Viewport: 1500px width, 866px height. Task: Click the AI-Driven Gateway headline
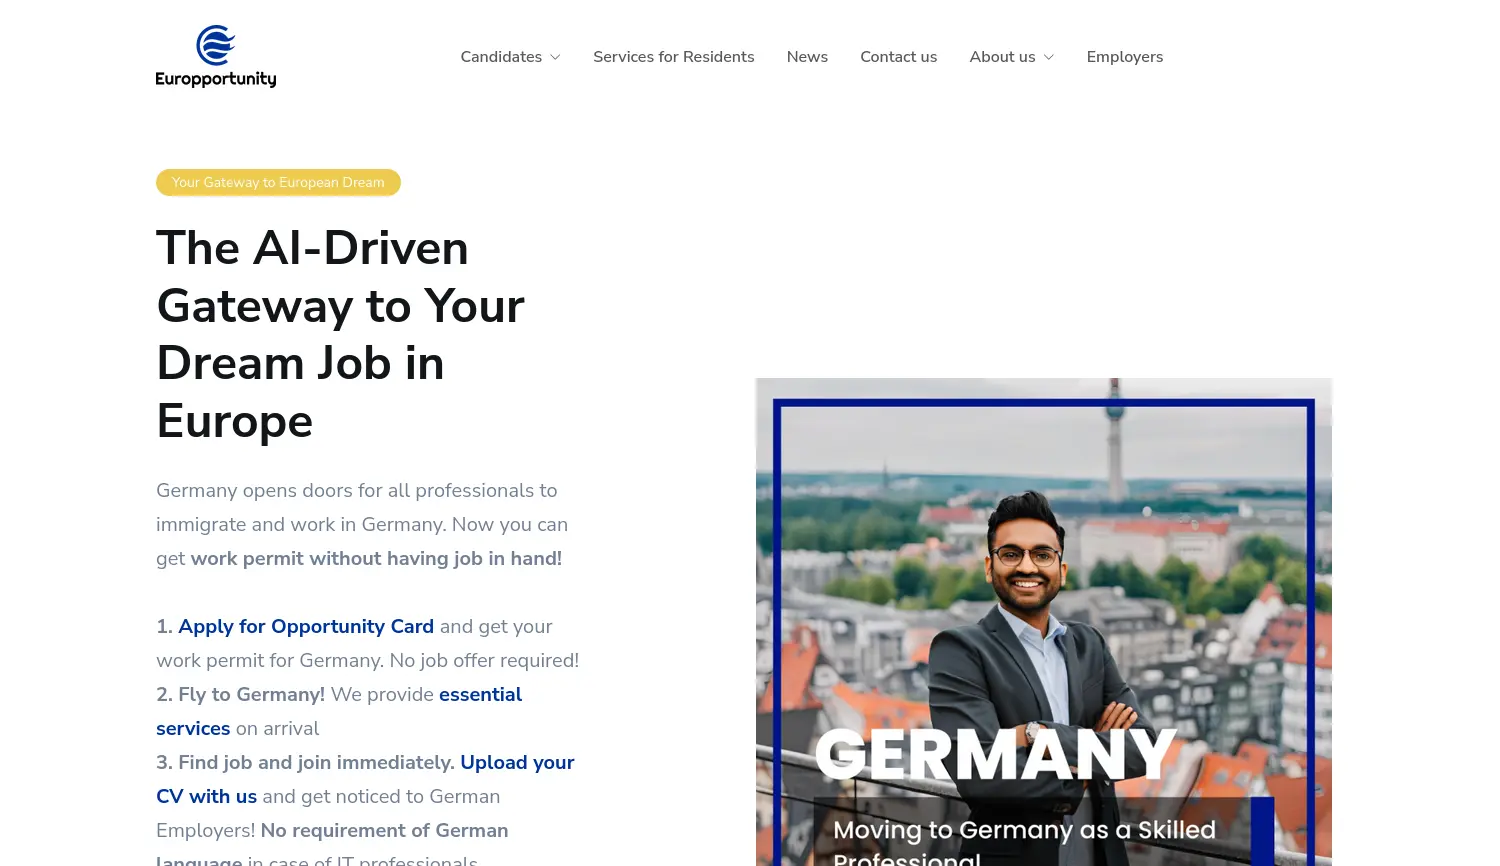(340, 334)
